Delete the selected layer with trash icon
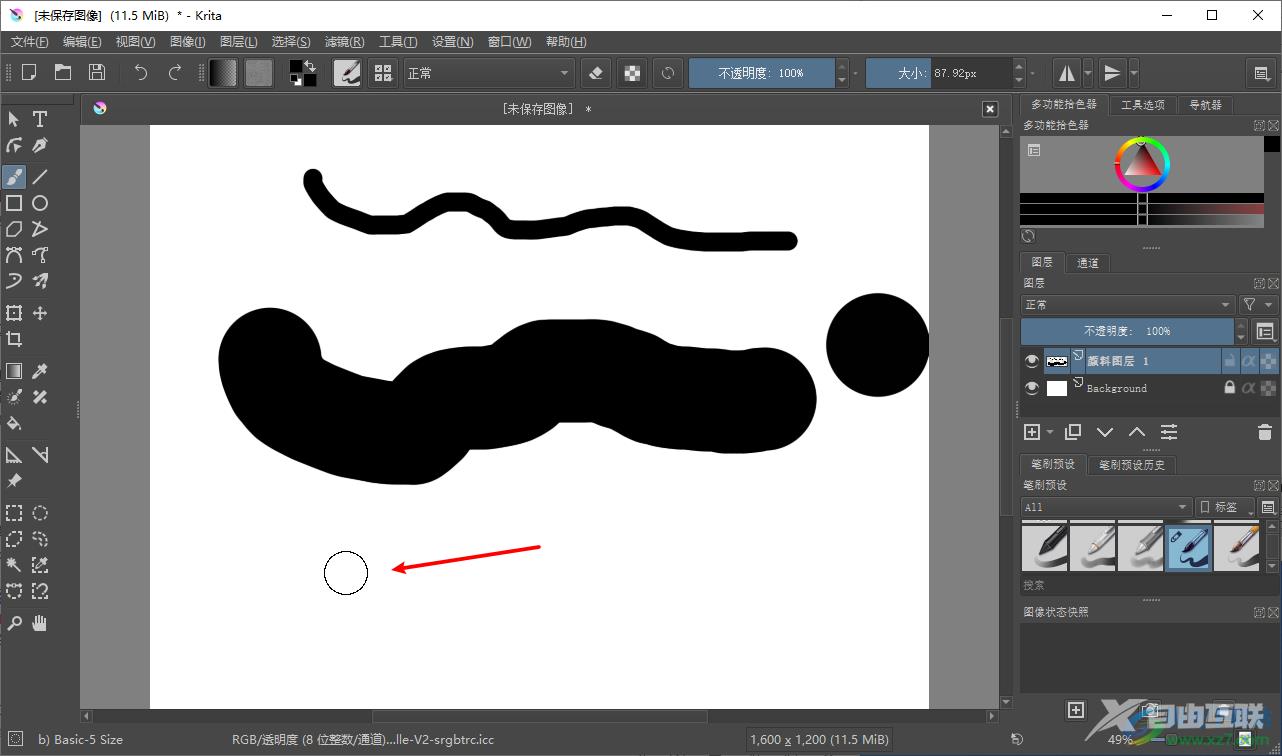Image resolution: width=1282 pixels, height=756 pixels. coord(1264,432)
